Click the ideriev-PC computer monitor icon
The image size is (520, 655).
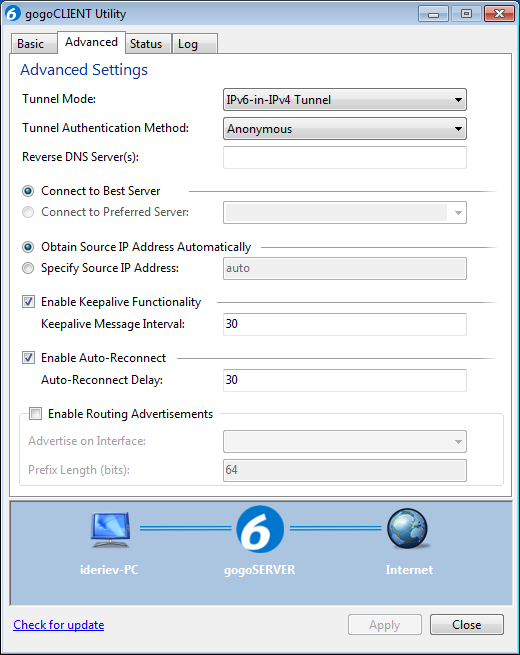pyautogui.click(x=111, y=529)
